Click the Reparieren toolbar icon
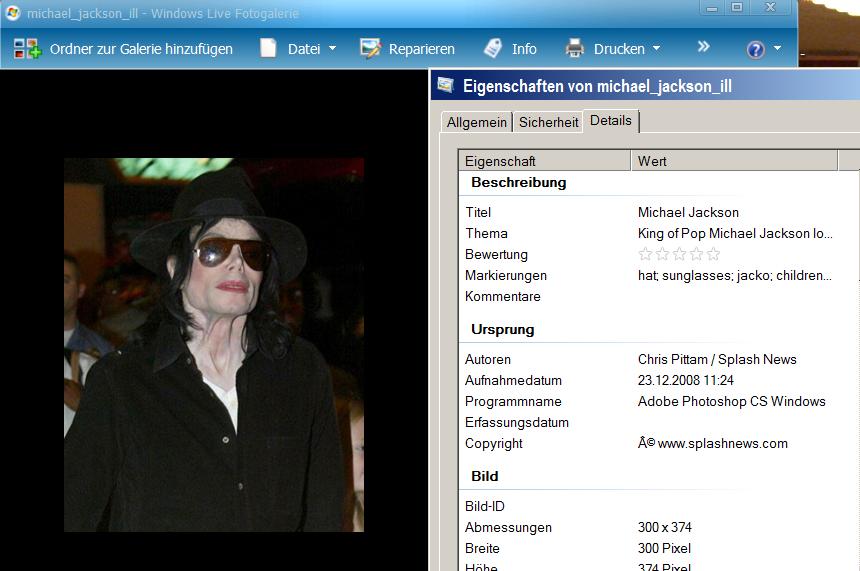Image resolution: width=860 pixels, height=571 pixels. [x=371, y=48]
